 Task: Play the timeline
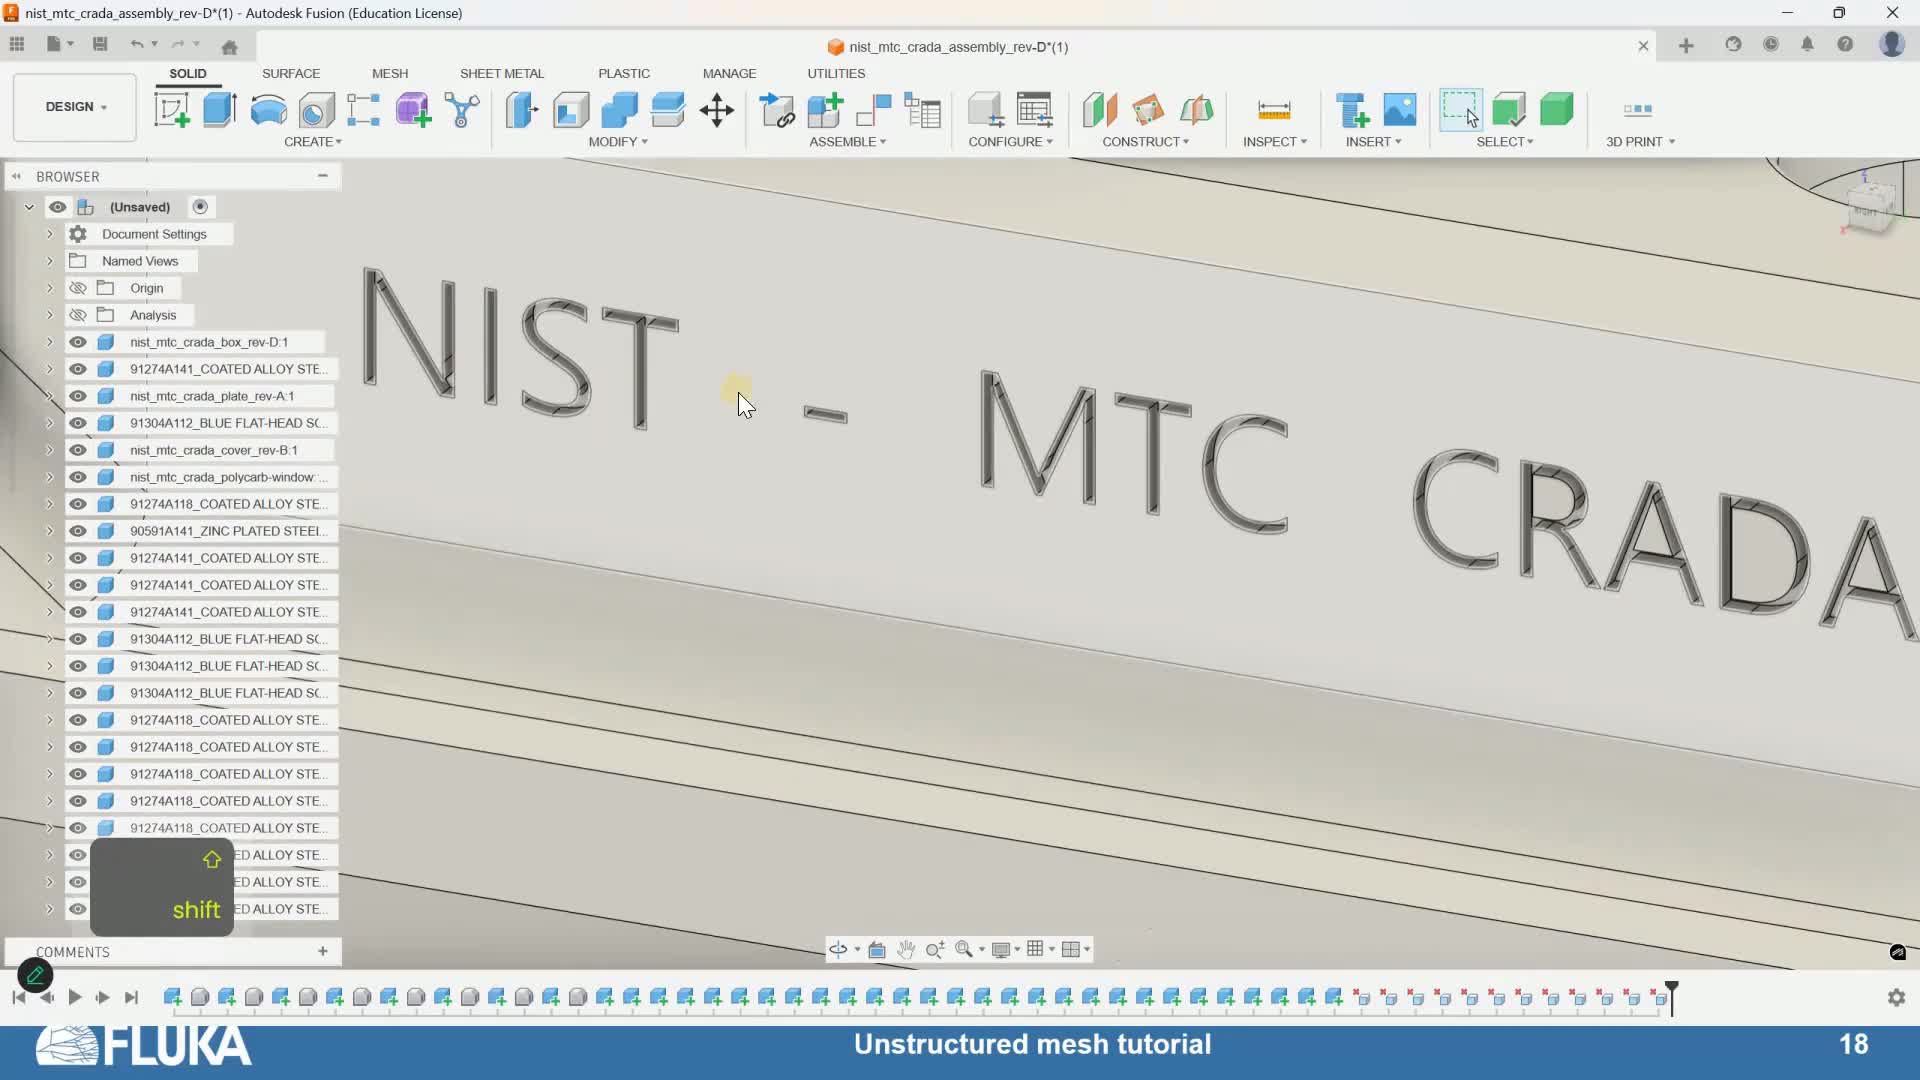click(75, 998)
